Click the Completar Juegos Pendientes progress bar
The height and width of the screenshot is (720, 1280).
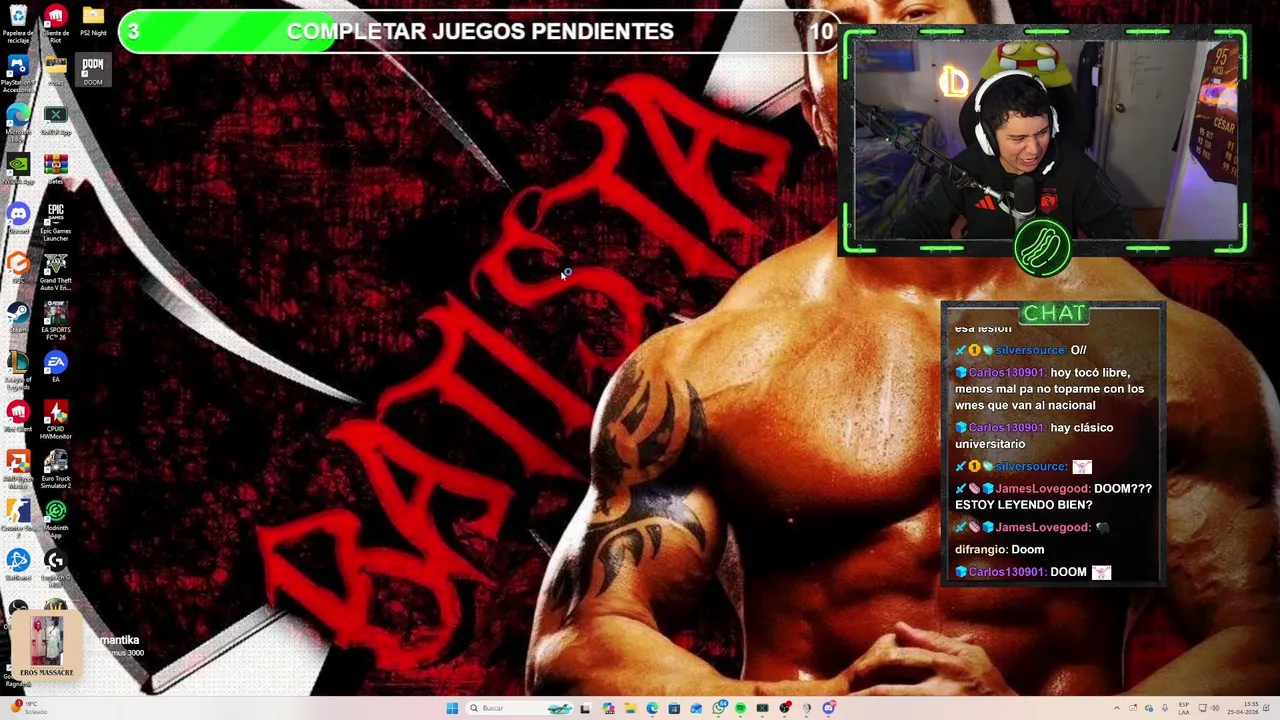coord(478,31)
